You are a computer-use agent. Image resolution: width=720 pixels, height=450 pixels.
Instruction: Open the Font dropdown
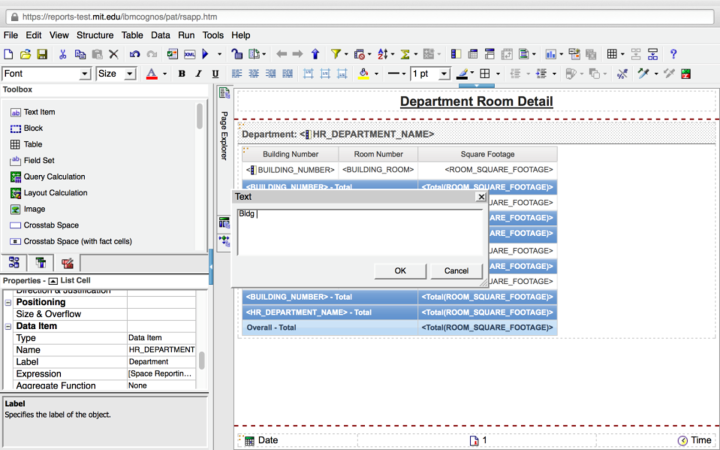85,74
